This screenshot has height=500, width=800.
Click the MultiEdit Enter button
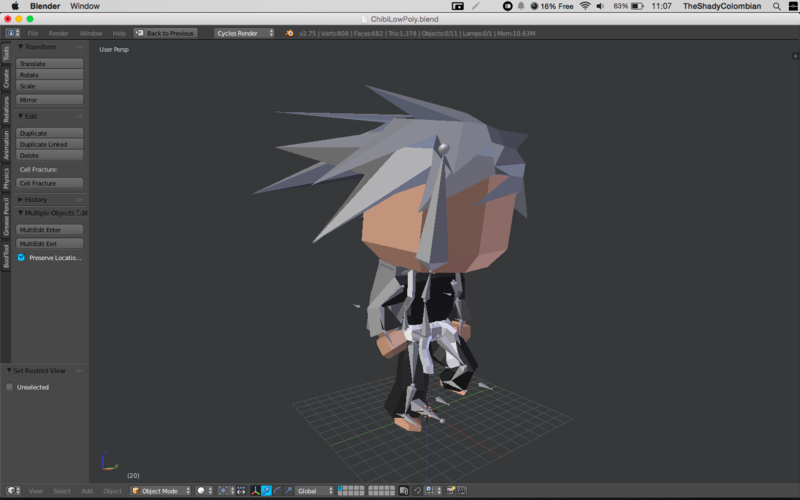pyautogui.click(x=49, y=230)
